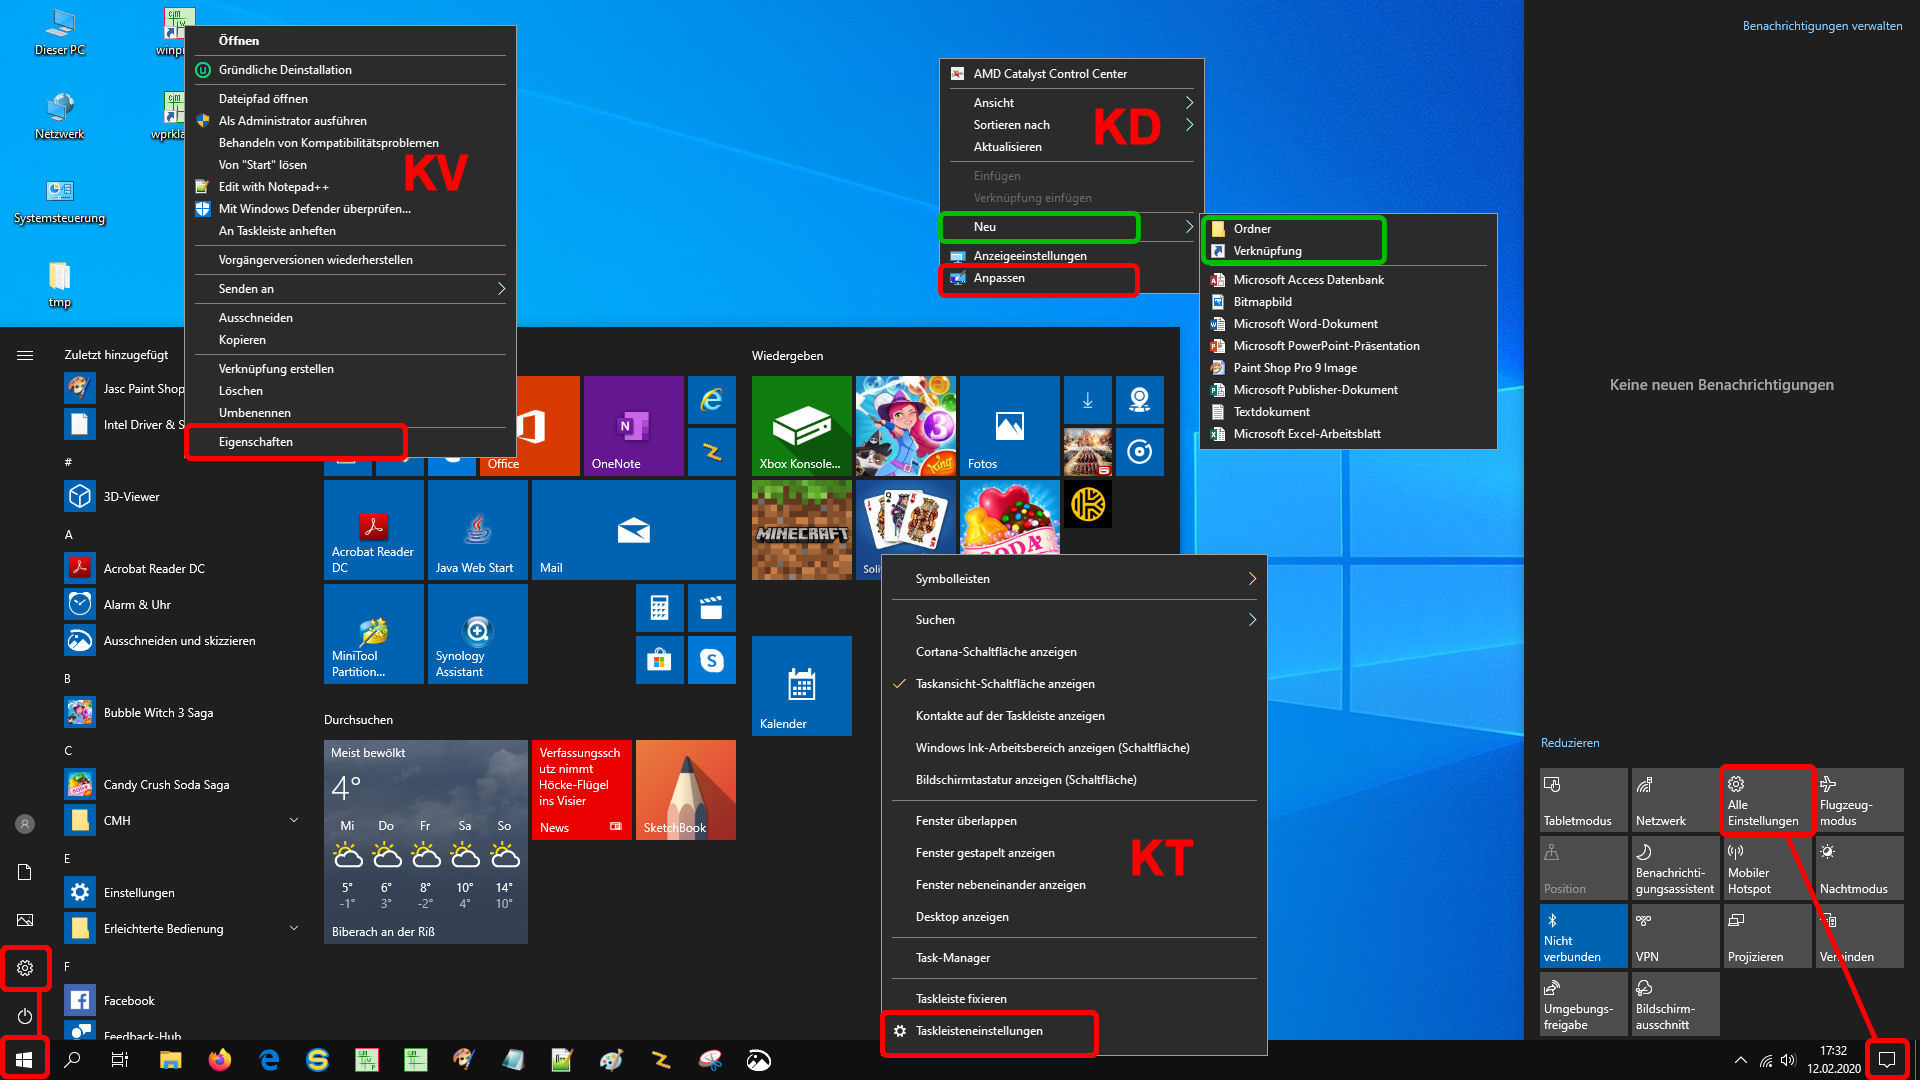
Task: Open the Xbox Konsole tile
Action: pos(801,425)
